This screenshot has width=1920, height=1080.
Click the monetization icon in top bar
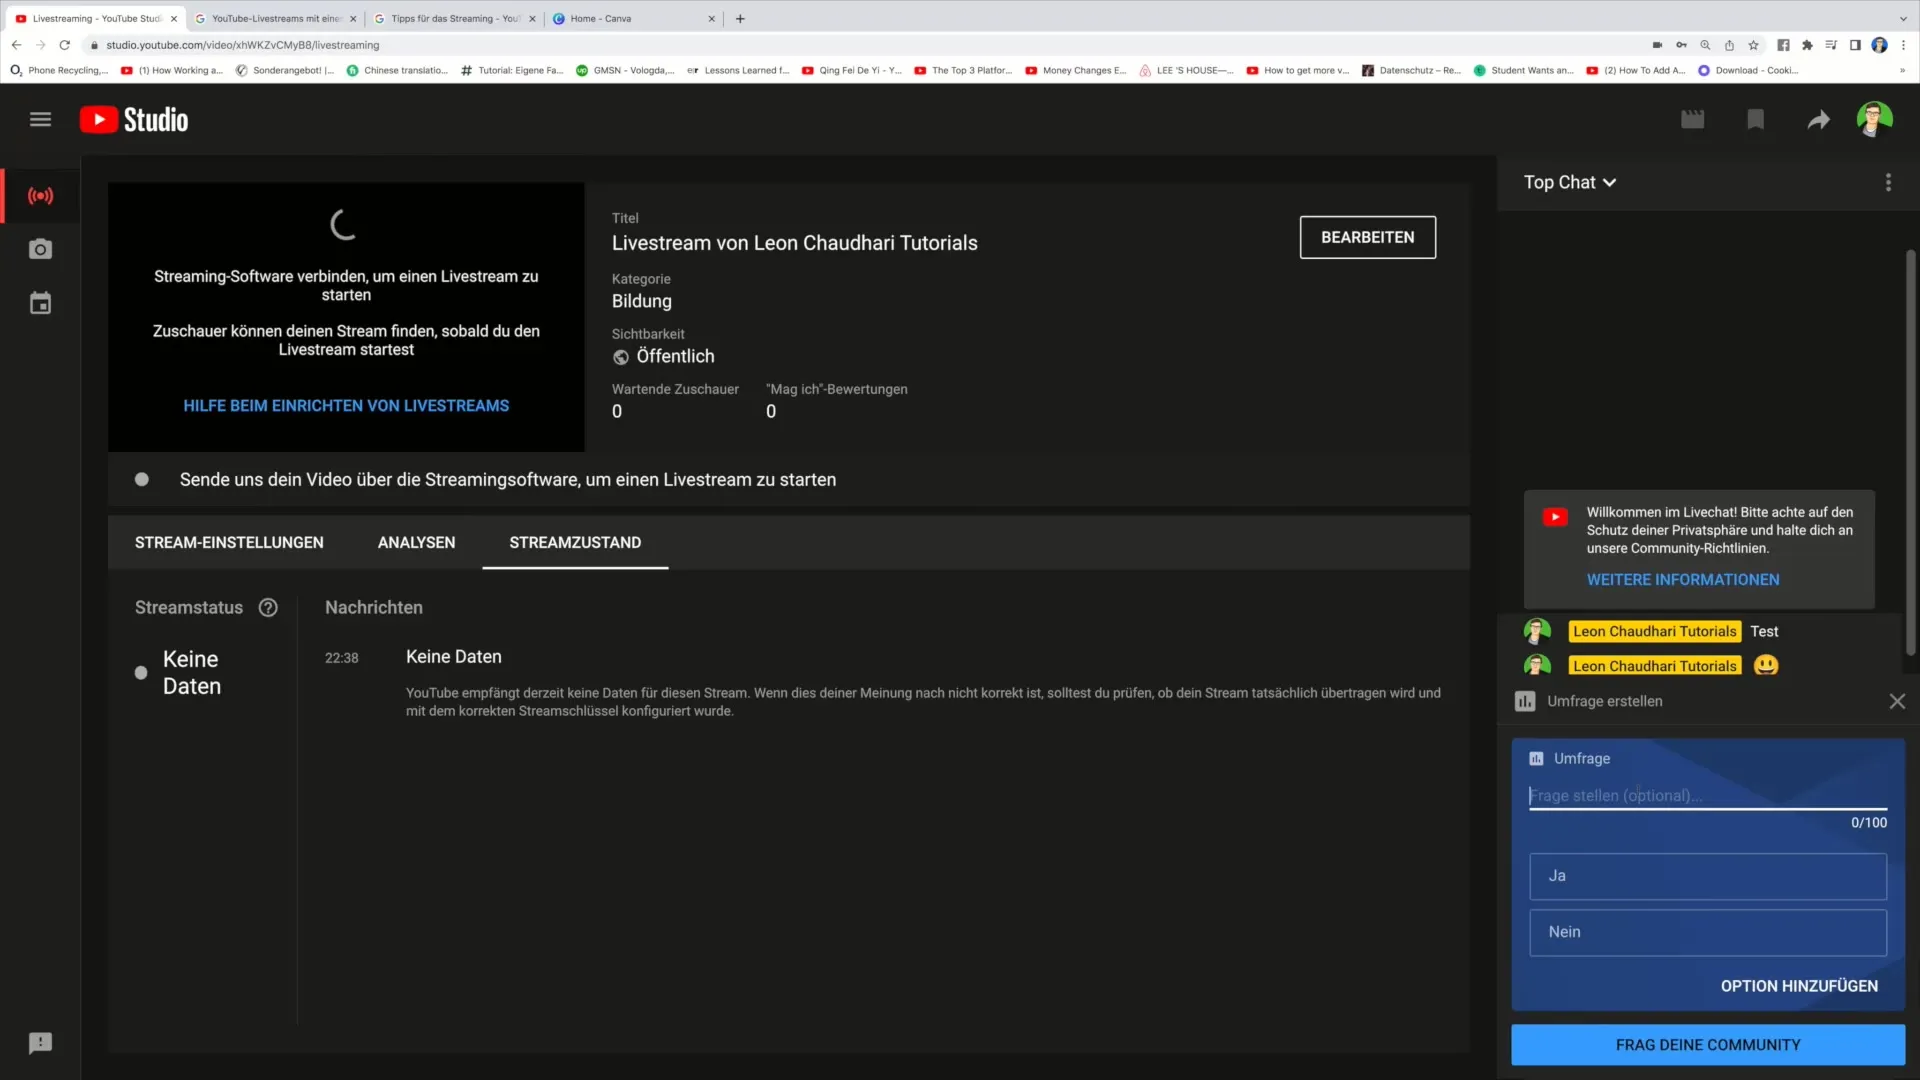(1756, 119)
